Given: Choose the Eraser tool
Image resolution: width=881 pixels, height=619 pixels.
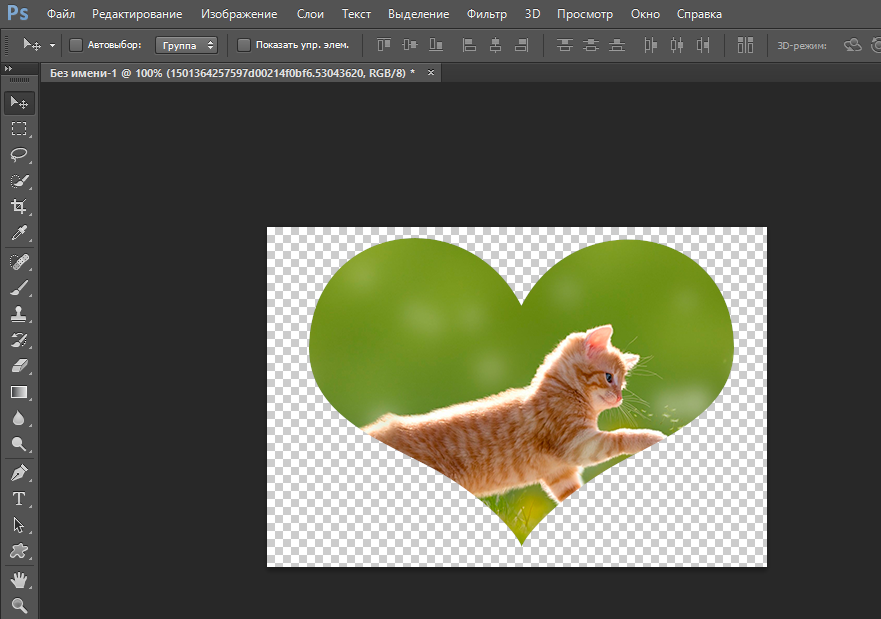Looking at the screenshot, I should click(x=19, y=366).
